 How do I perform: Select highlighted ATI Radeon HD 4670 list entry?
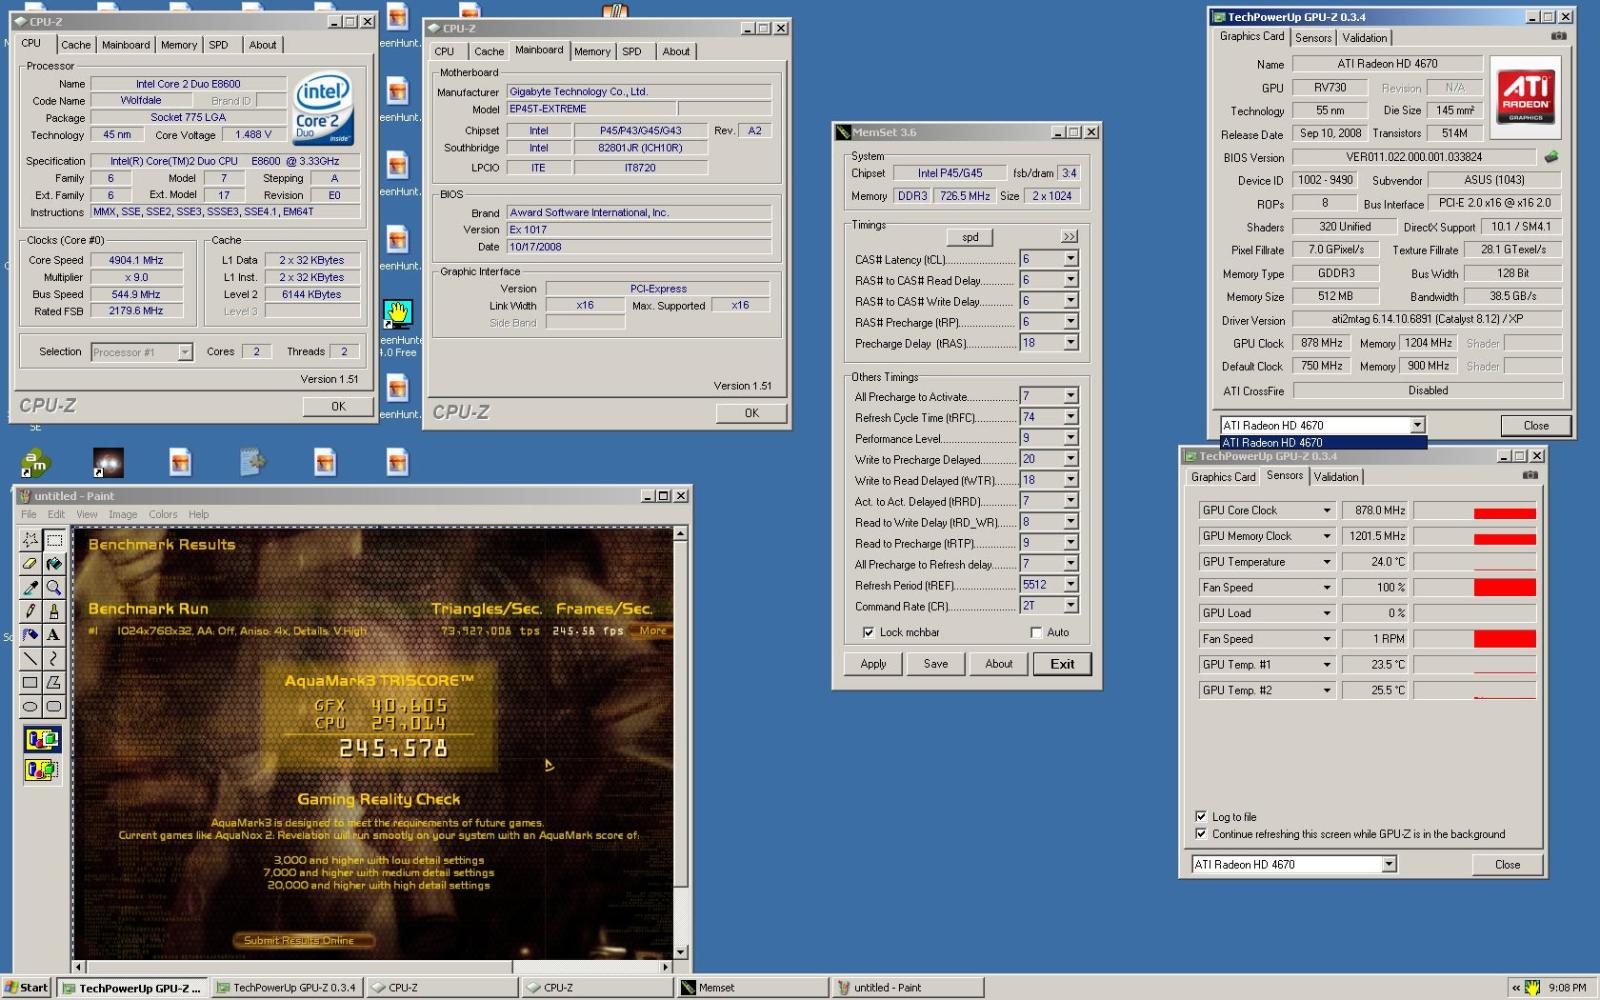click(1323, 442)
